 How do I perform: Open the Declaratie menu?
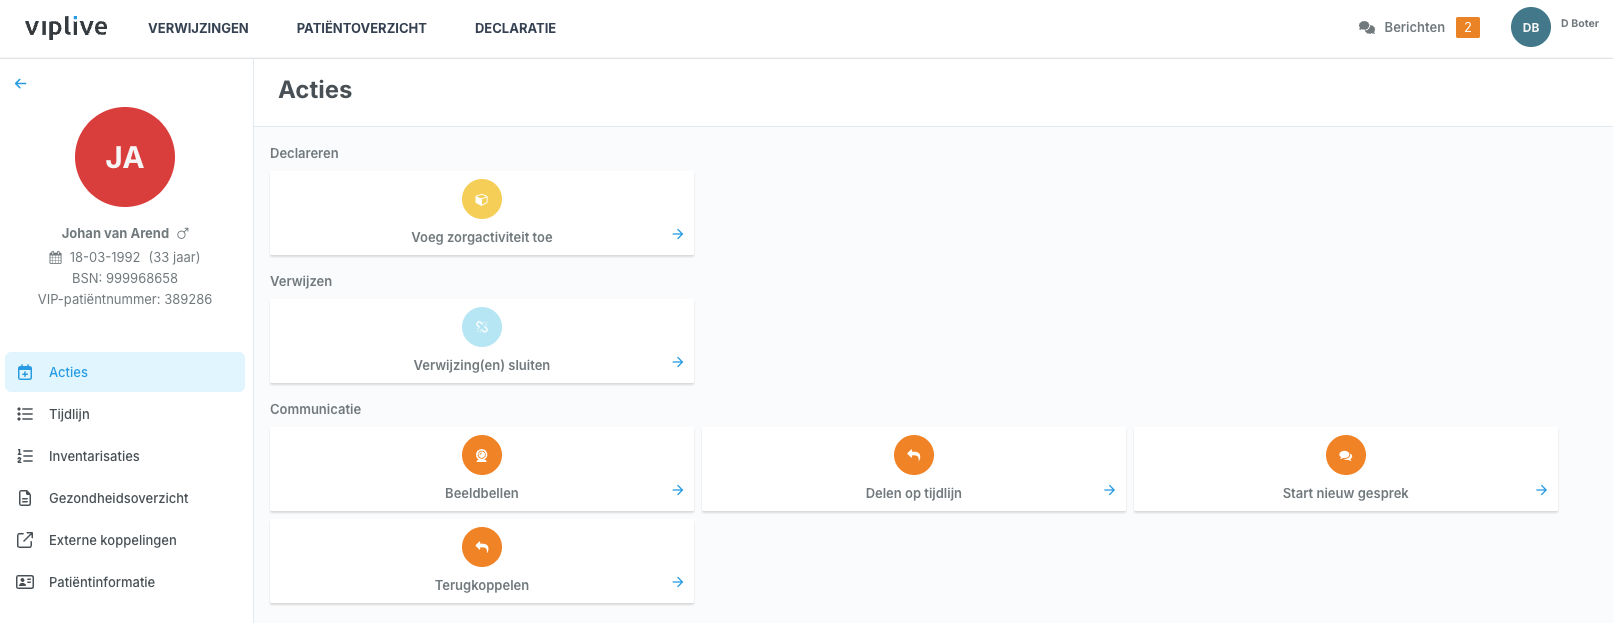click(515, 28)
